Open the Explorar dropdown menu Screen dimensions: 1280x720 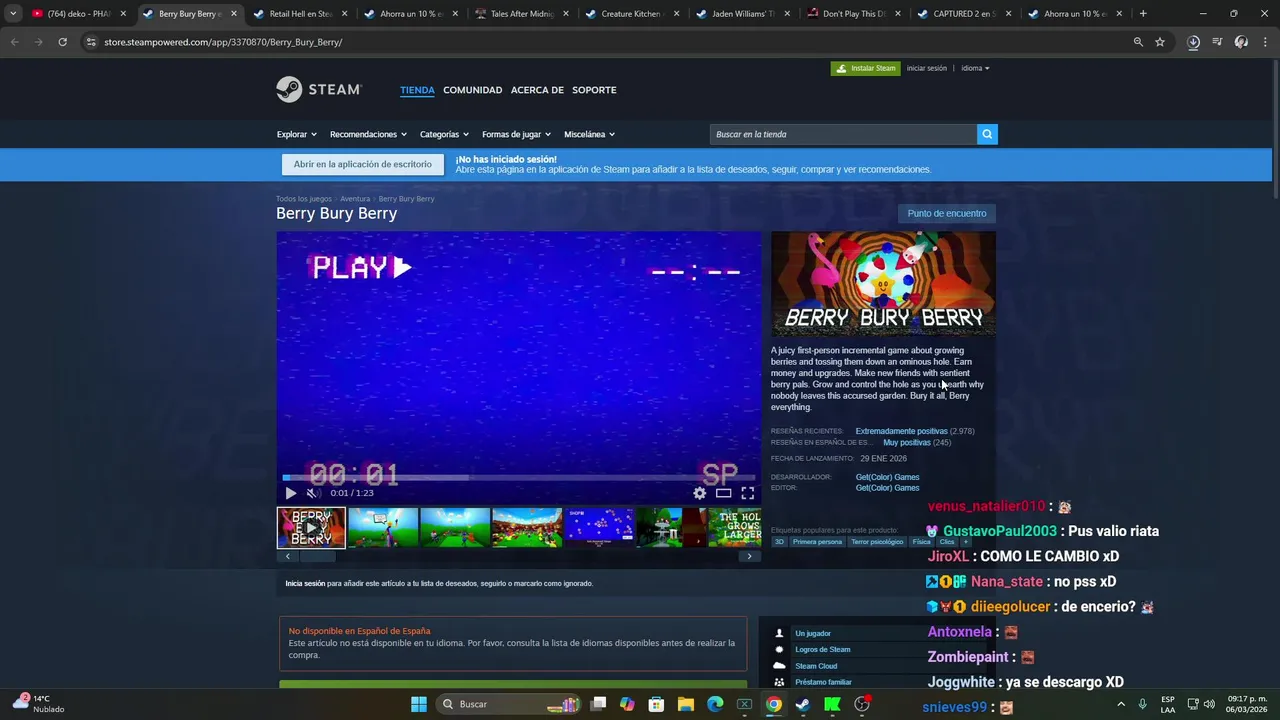coord(297,134)
